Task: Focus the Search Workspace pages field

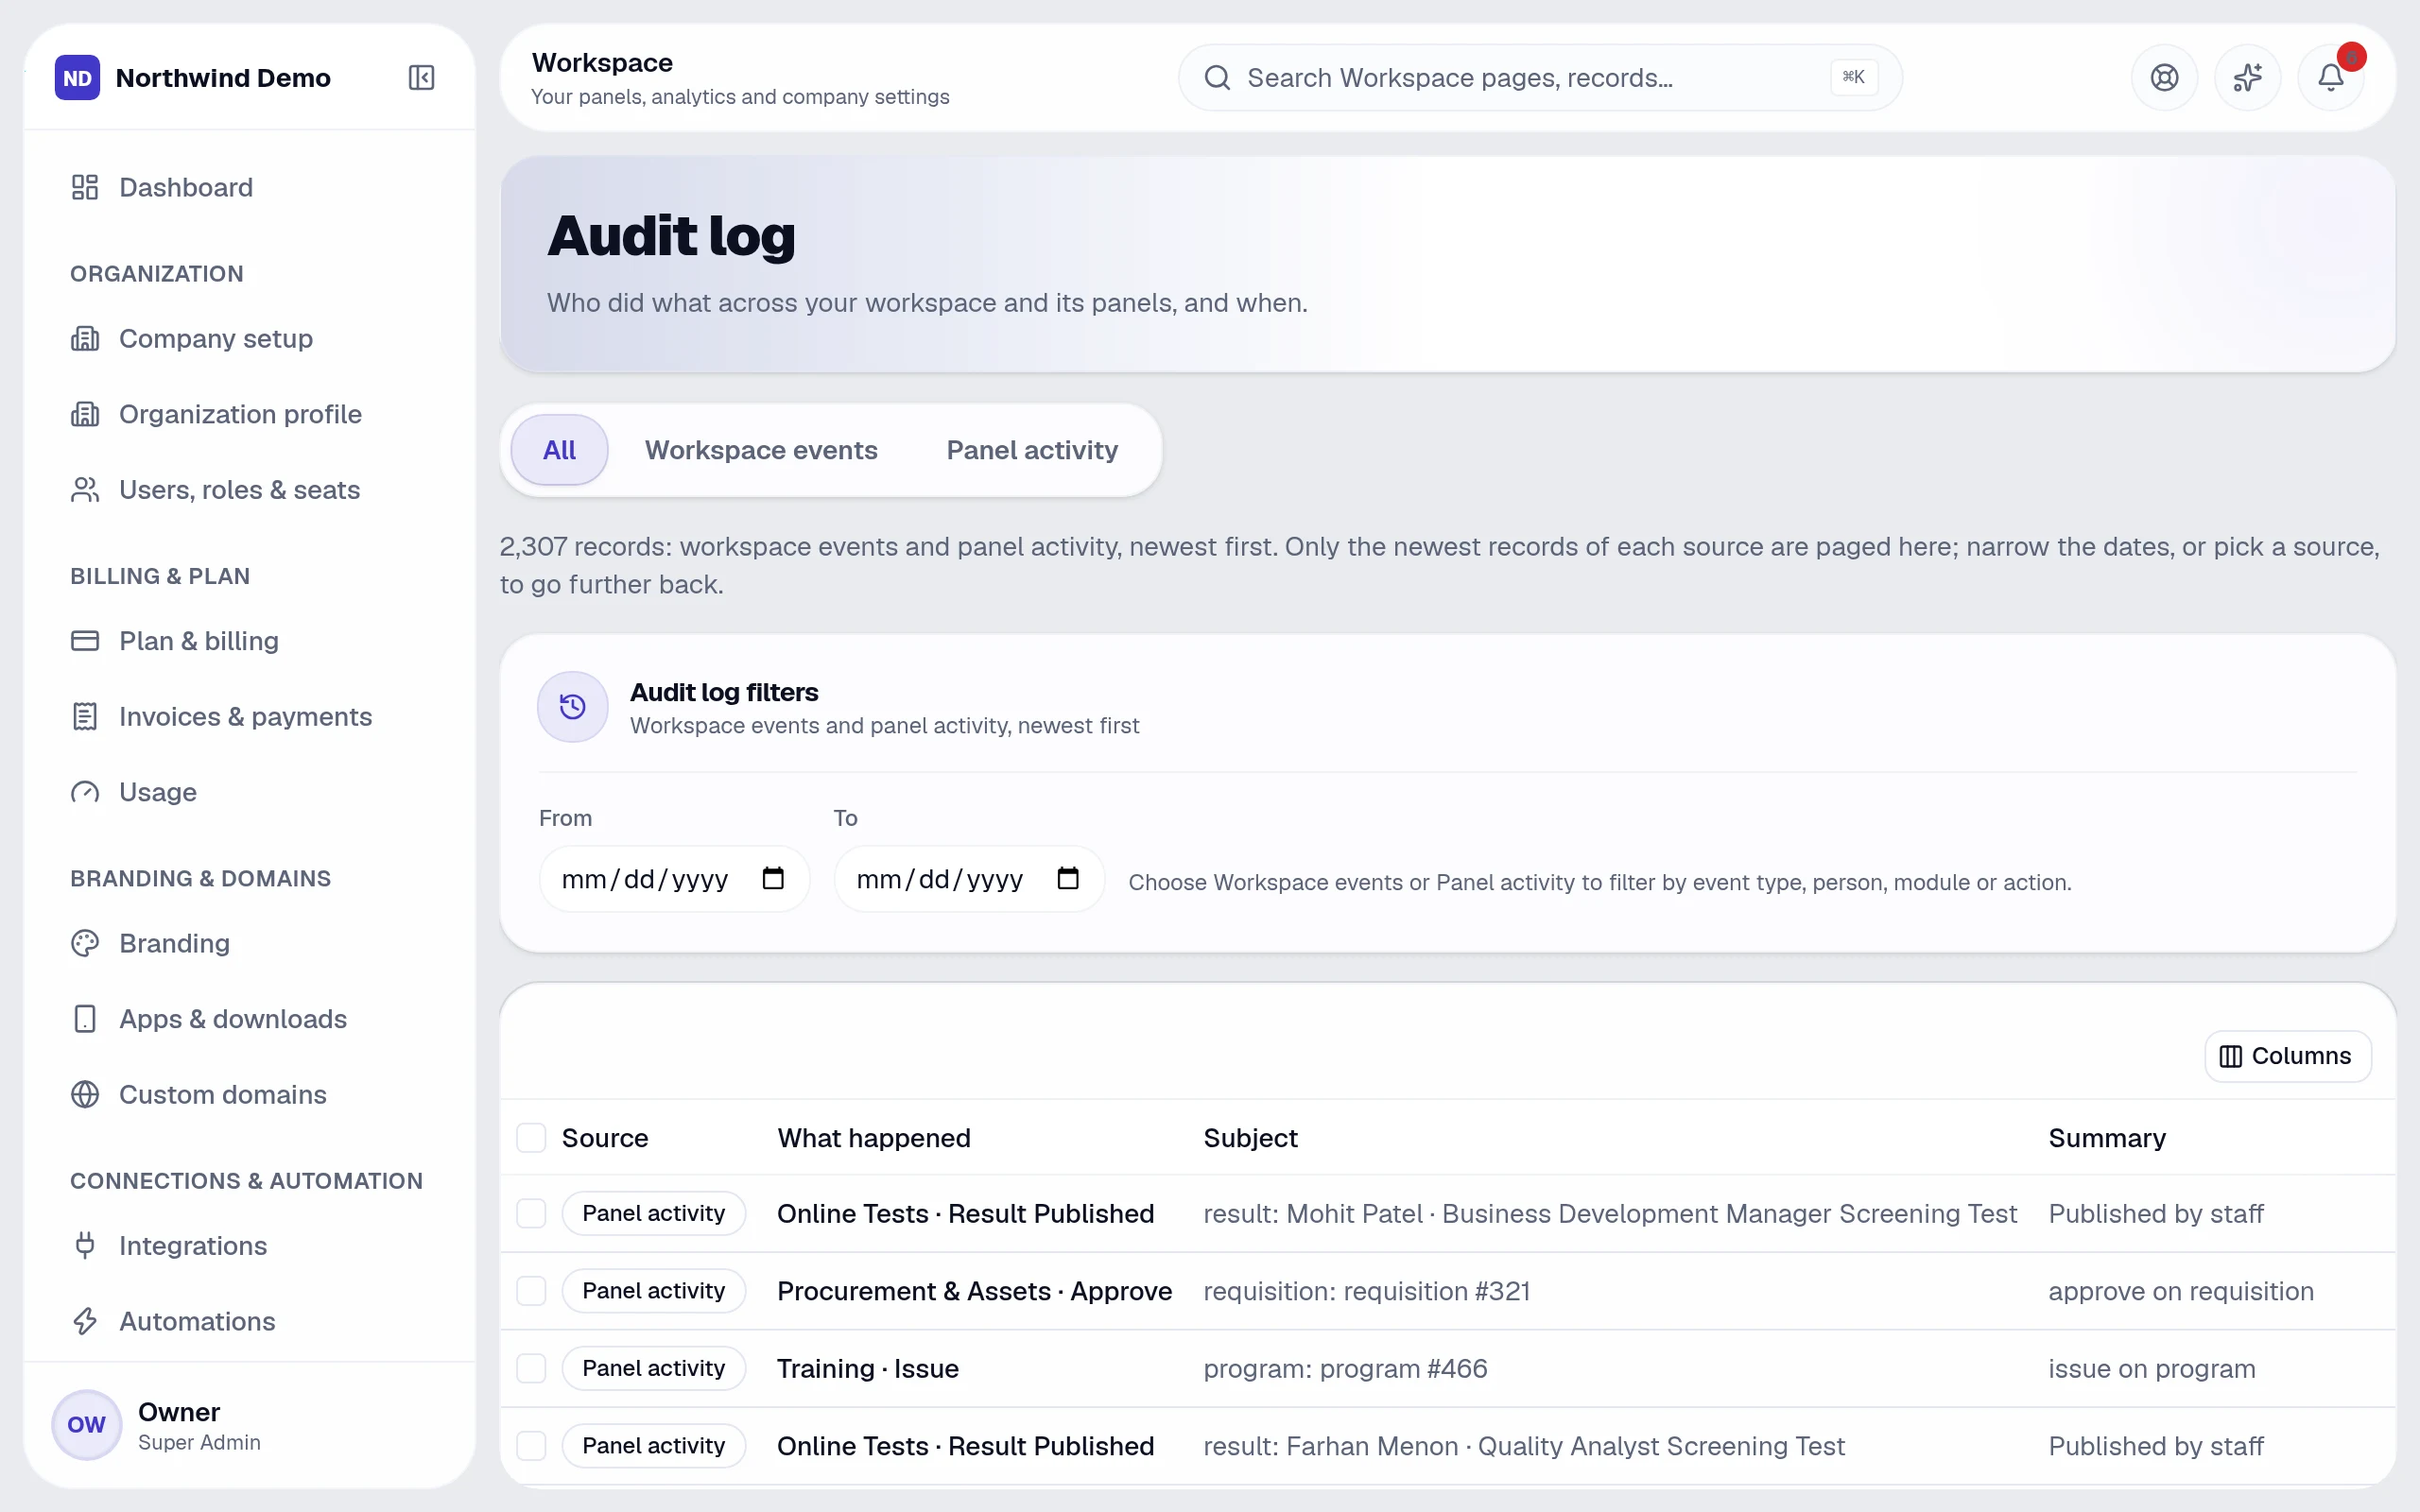Action: click(1540, 78)
